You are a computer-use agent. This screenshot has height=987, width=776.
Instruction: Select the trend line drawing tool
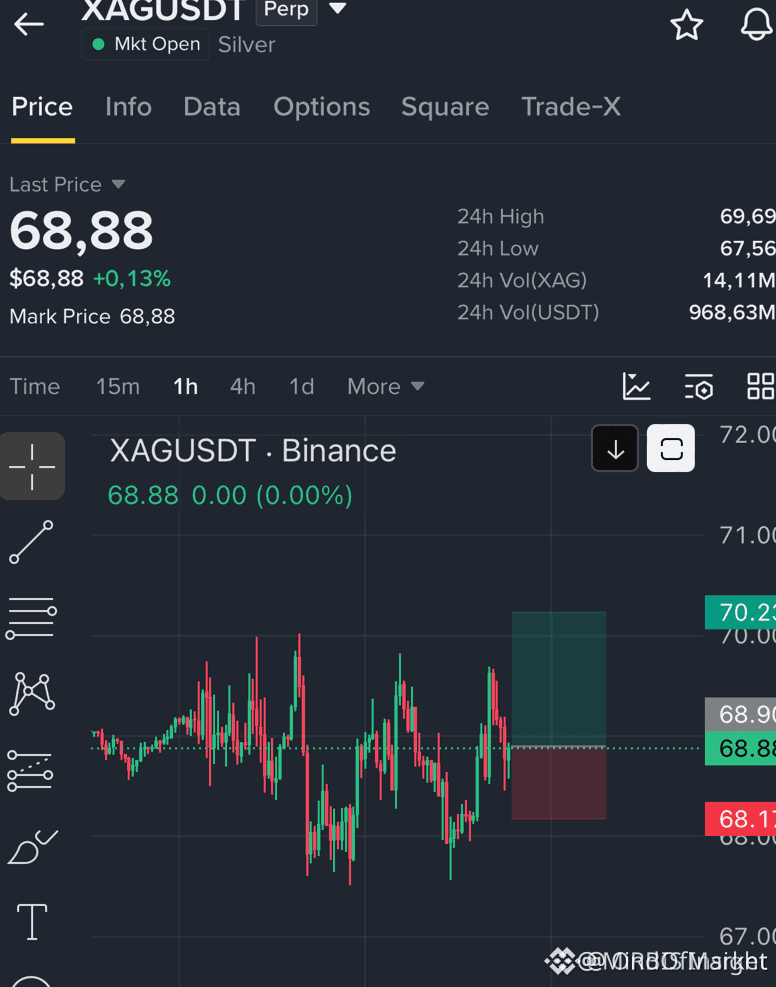pos(31,543)
